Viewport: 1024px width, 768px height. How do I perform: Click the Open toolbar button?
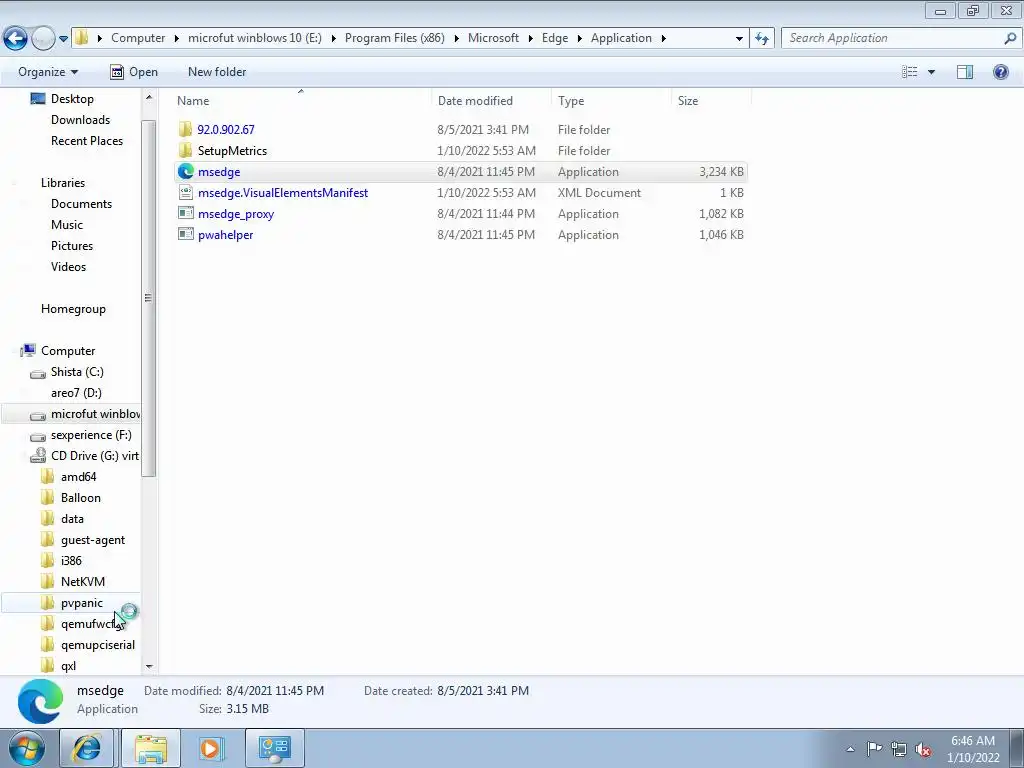134,72
